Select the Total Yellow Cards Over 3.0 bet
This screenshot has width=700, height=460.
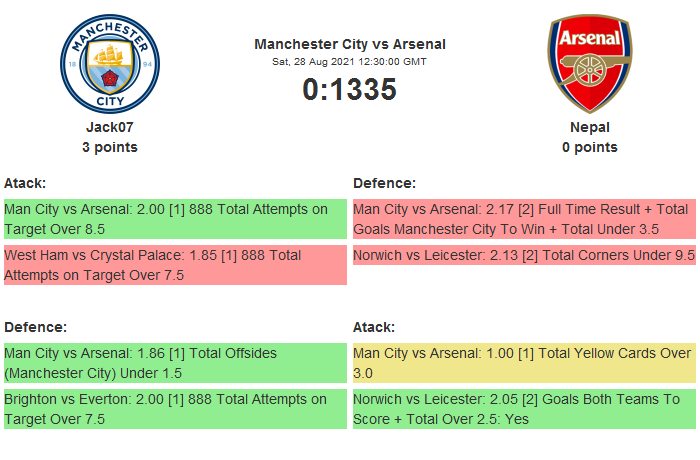point(524,362)
